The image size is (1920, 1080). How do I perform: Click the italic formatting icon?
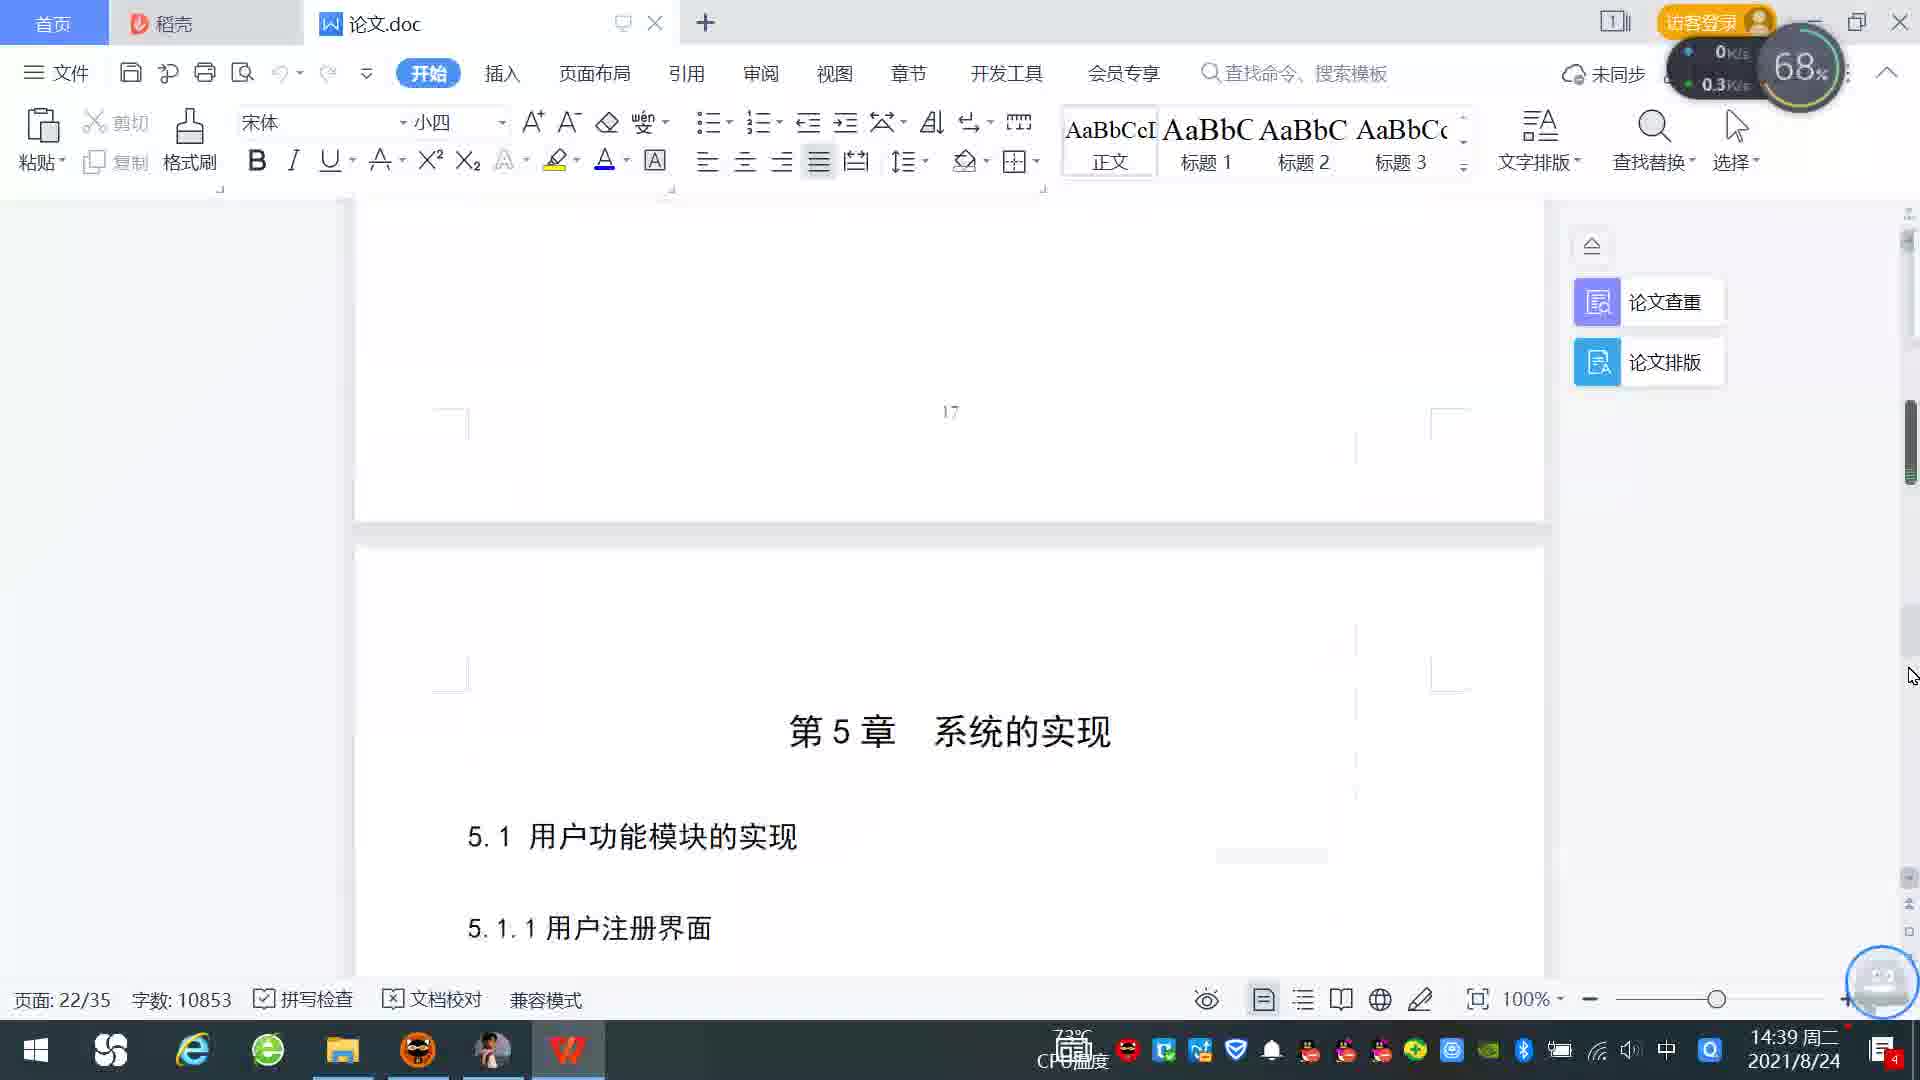tap(293, 161)
